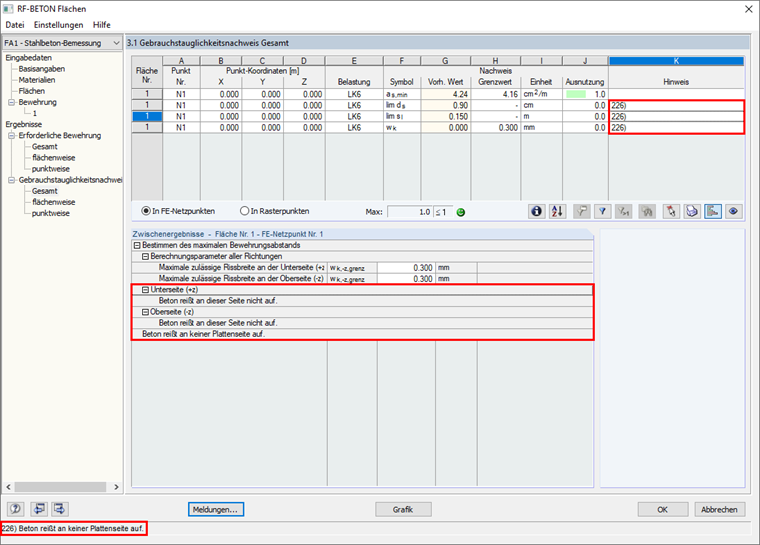
Task: Click the 'lim d s' symbol cell
Action: 402,105
